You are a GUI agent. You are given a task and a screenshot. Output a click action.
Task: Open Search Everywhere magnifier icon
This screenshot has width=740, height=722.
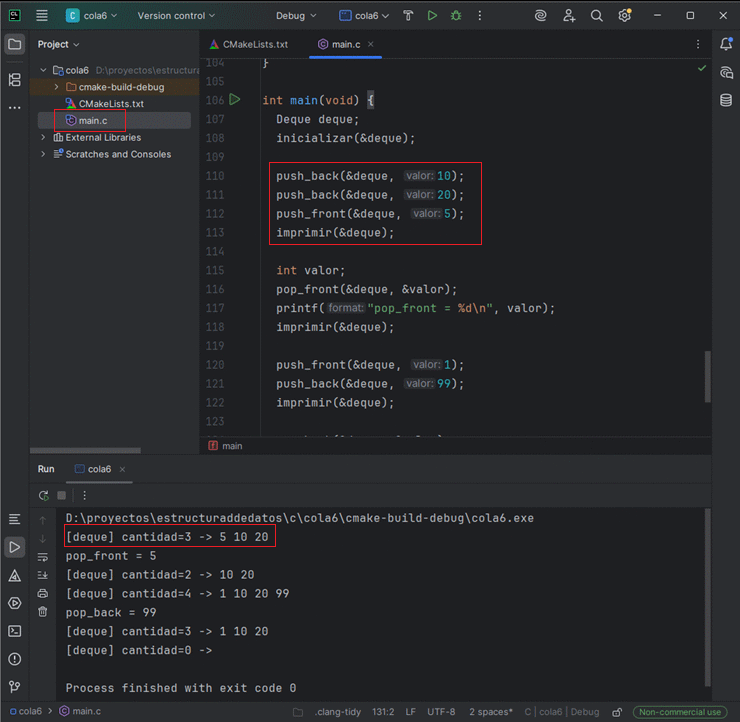597,16
